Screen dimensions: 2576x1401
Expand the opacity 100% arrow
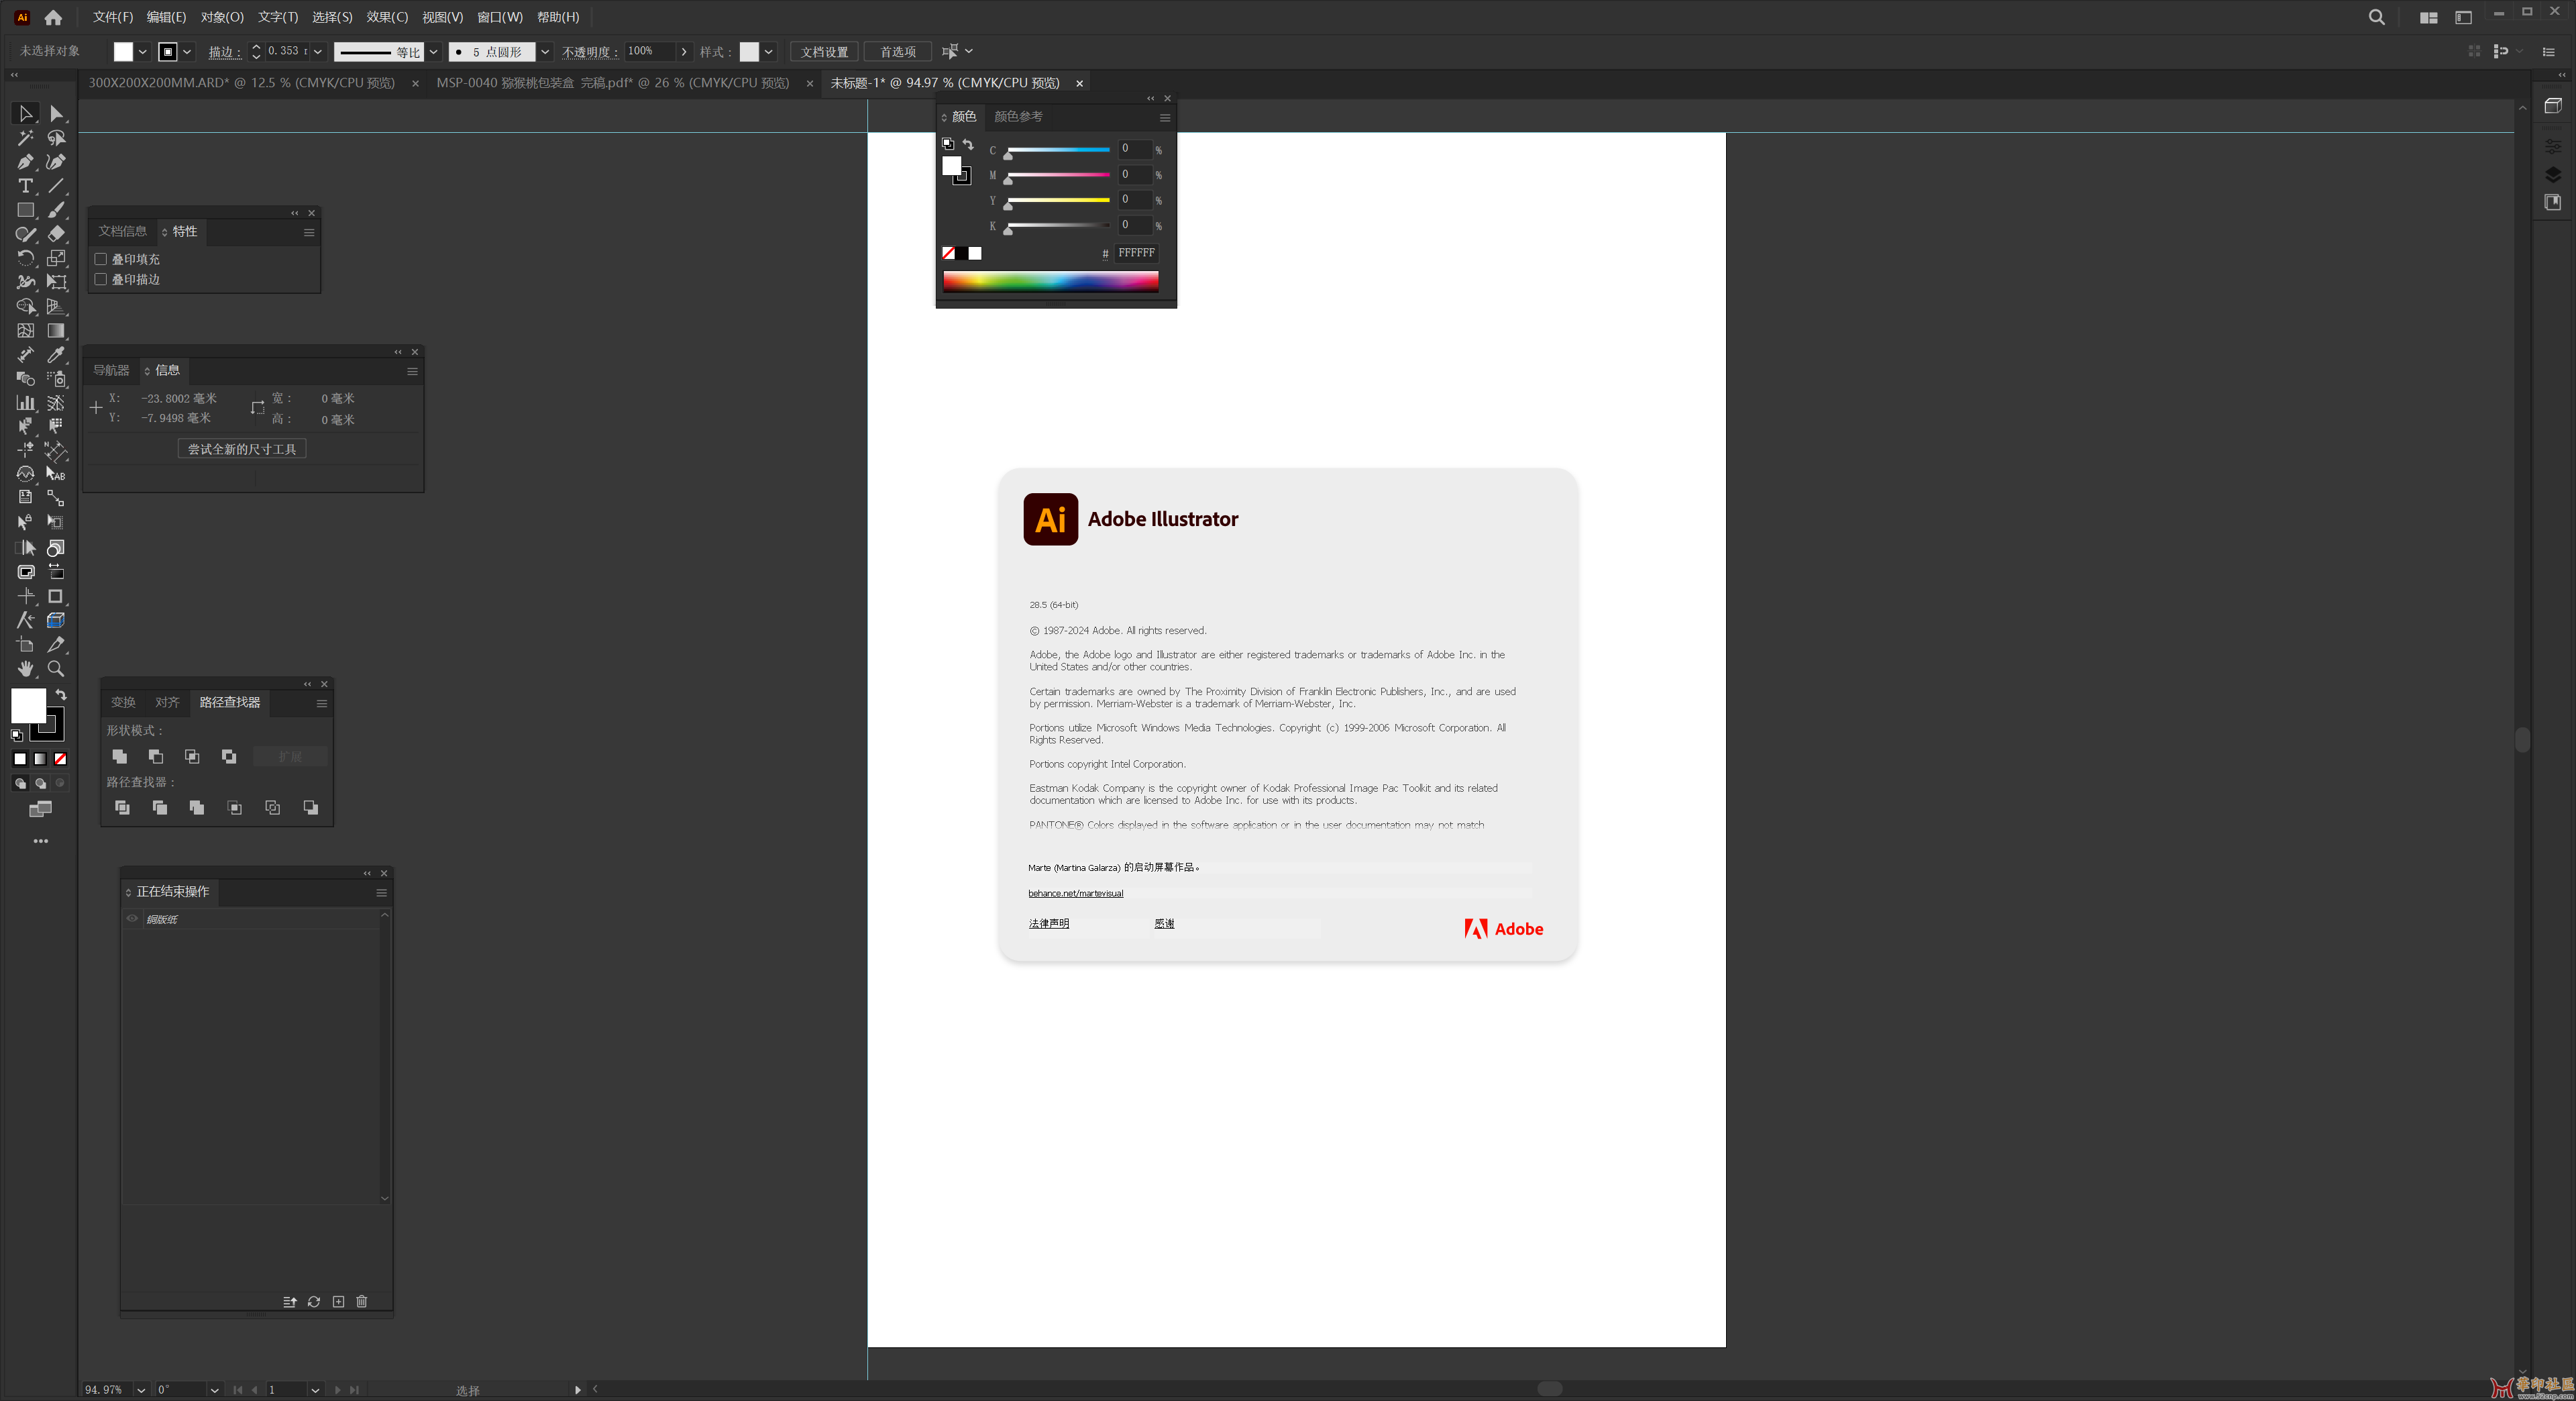(684, 52)
